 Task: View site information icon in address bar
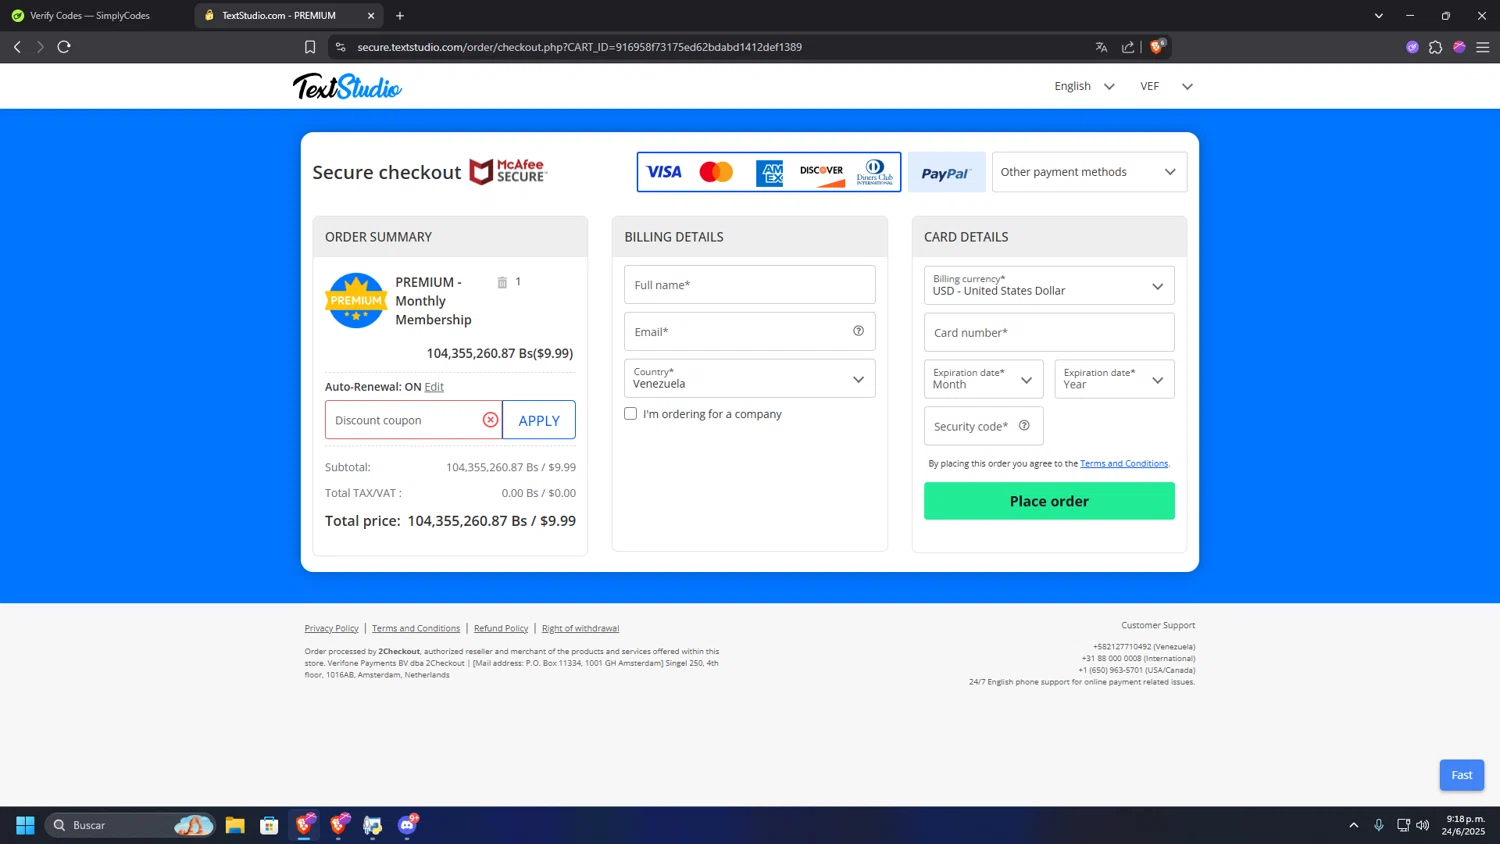pos(340,47)
